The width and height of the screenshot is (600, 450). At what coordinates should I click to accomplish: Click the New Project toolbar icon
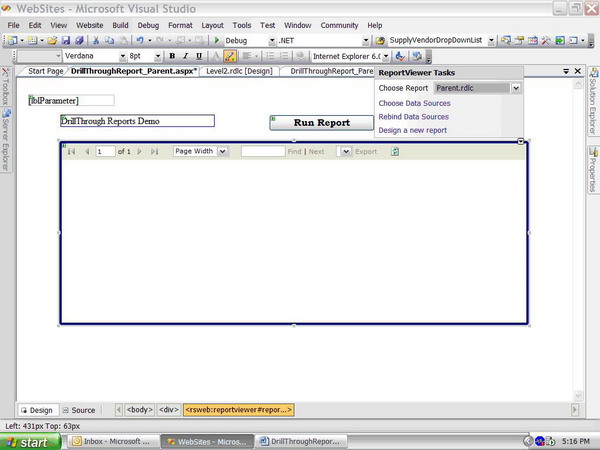13,41
